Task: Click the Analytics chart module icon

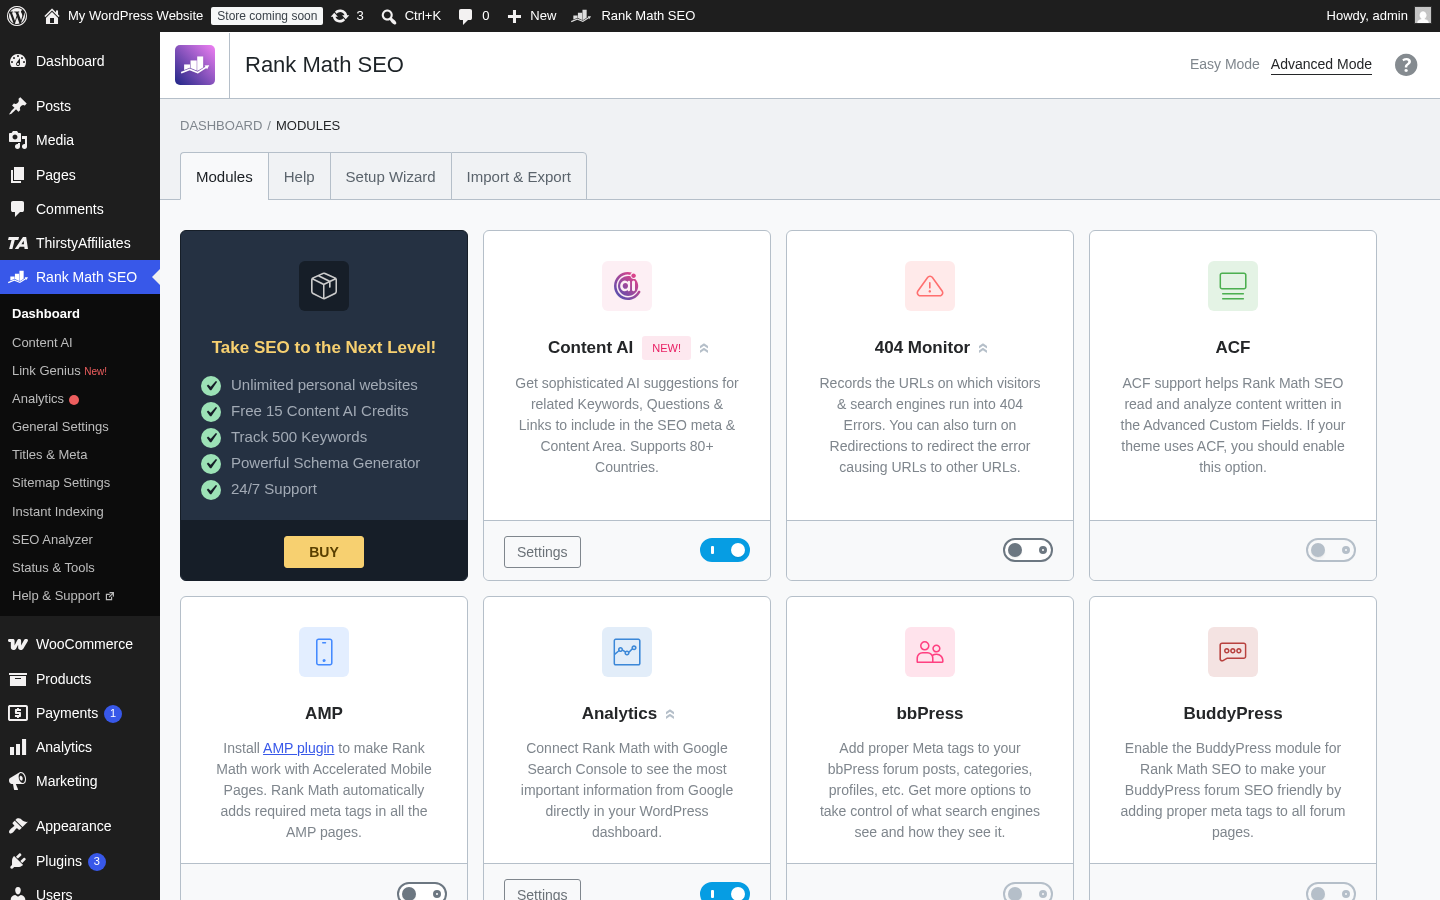Action: [x=627, y=652]
